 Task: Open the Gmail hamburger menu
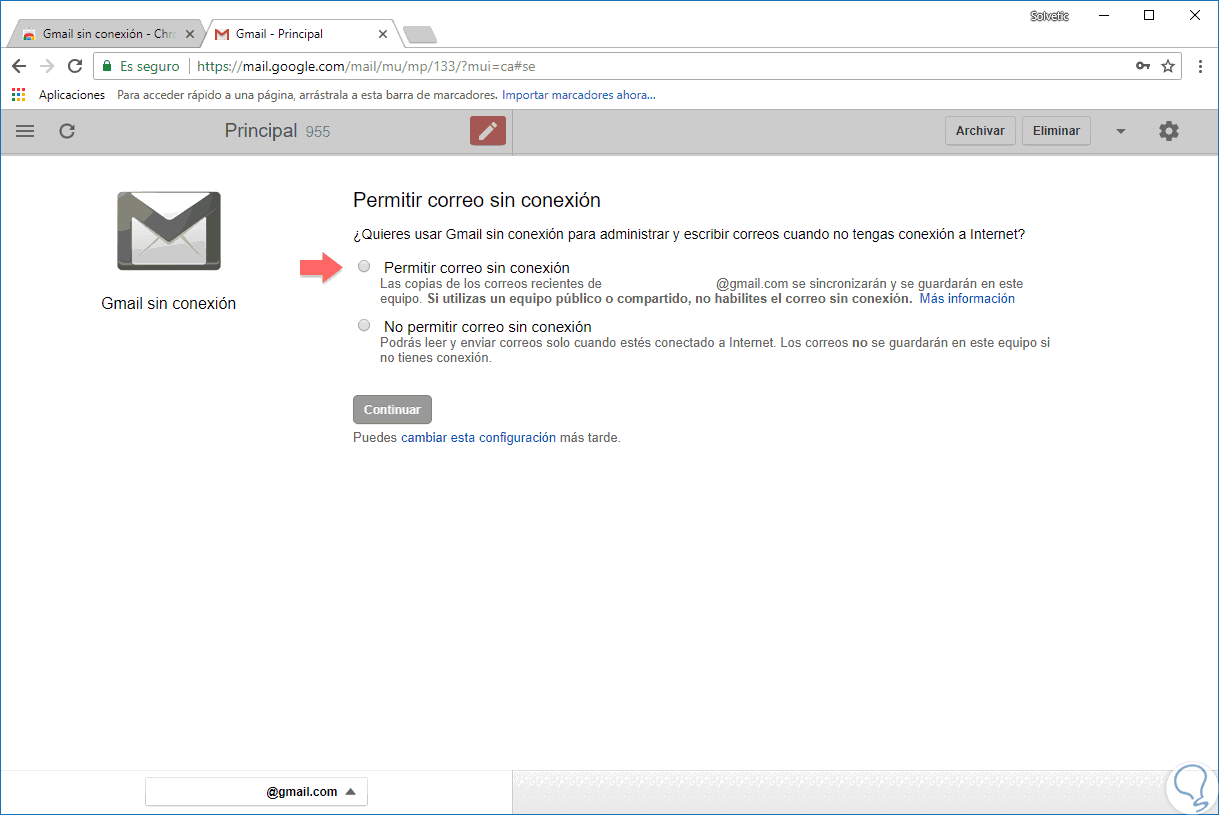(25, 131)
